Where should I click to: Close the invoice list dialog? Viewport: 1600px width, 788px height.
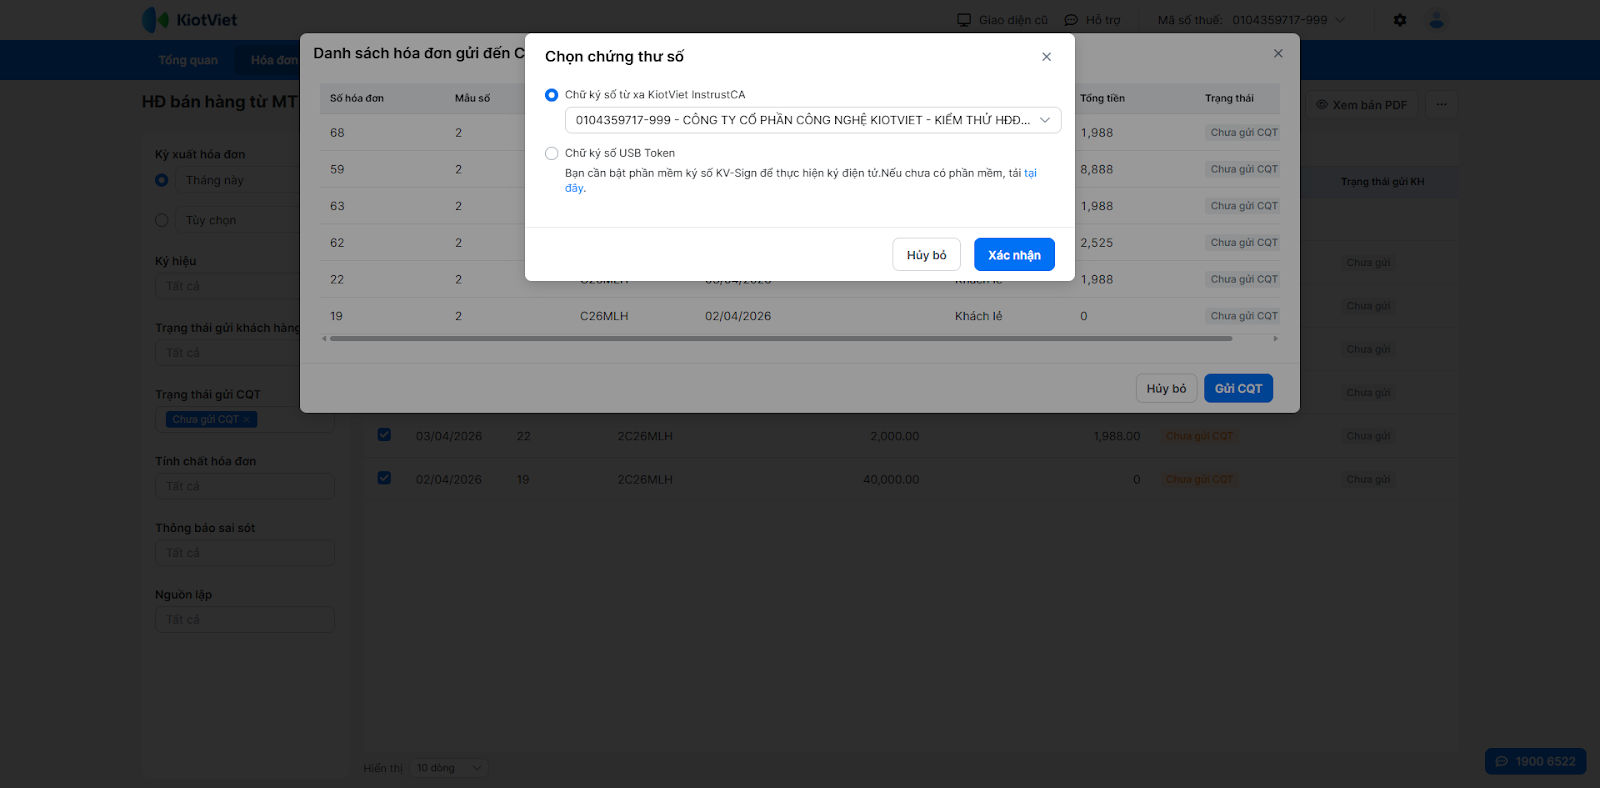1278,54
